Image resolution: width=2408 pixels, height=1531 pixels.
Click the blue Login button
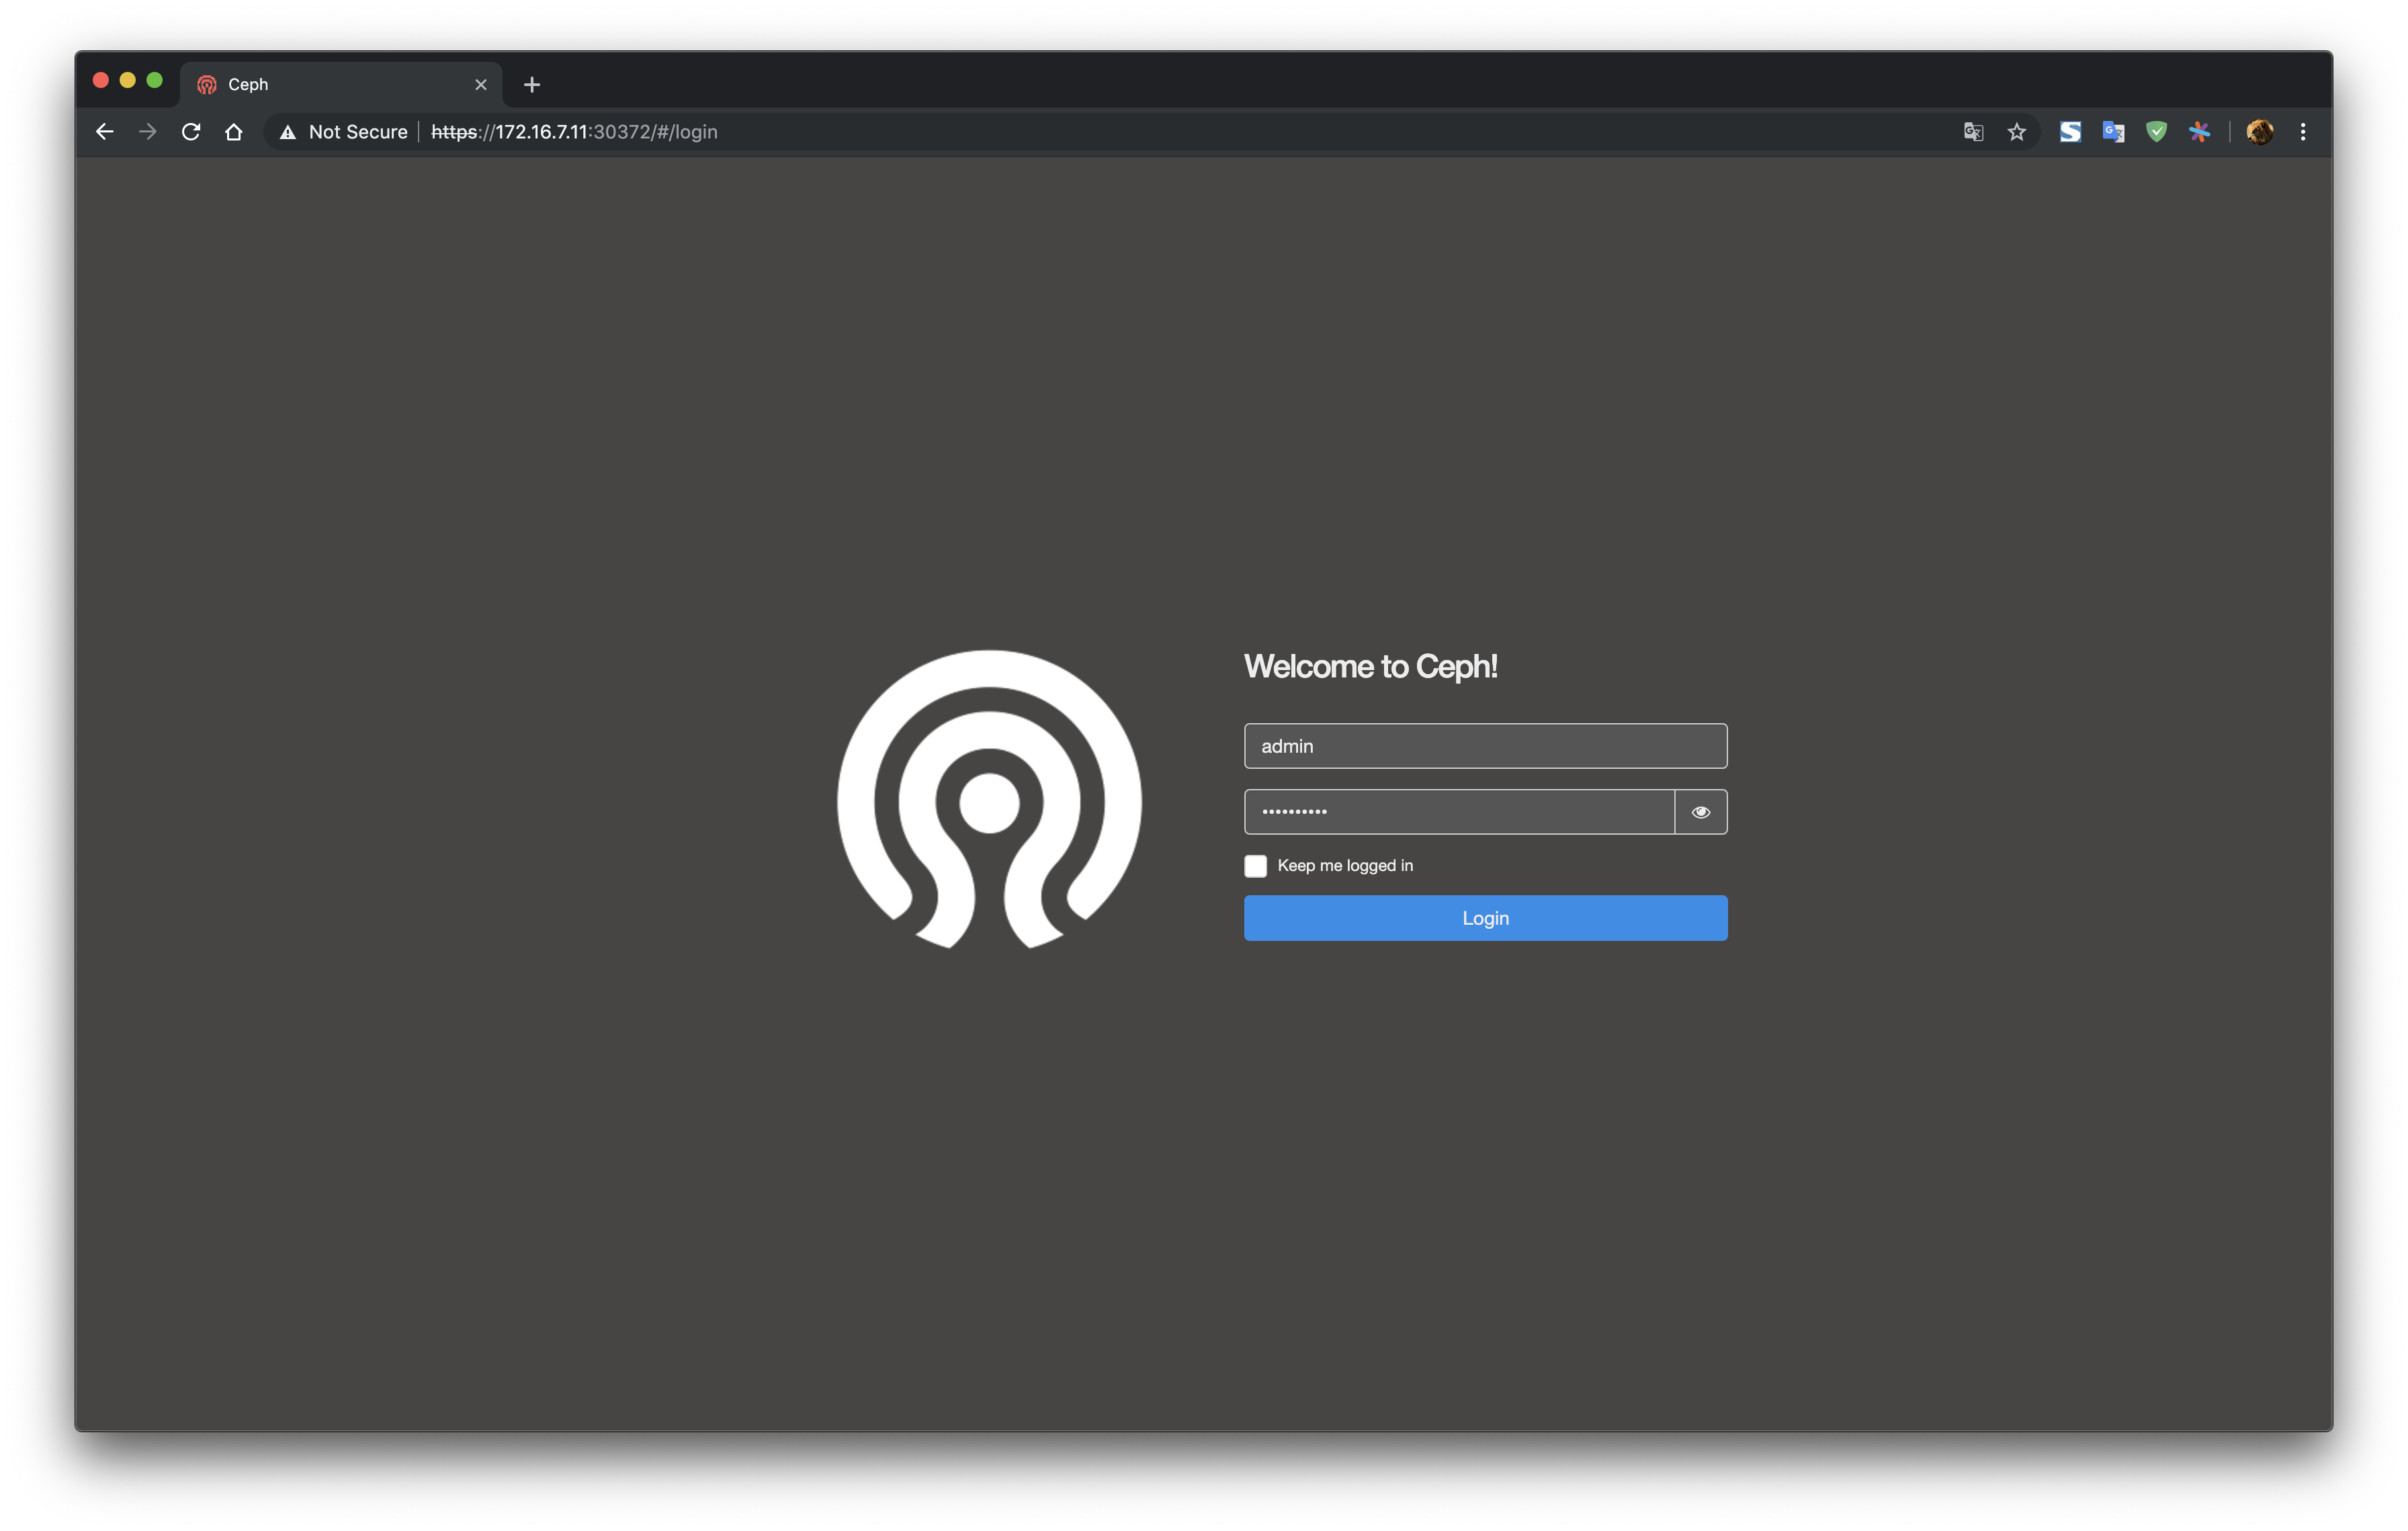[x=1485, y=918]
